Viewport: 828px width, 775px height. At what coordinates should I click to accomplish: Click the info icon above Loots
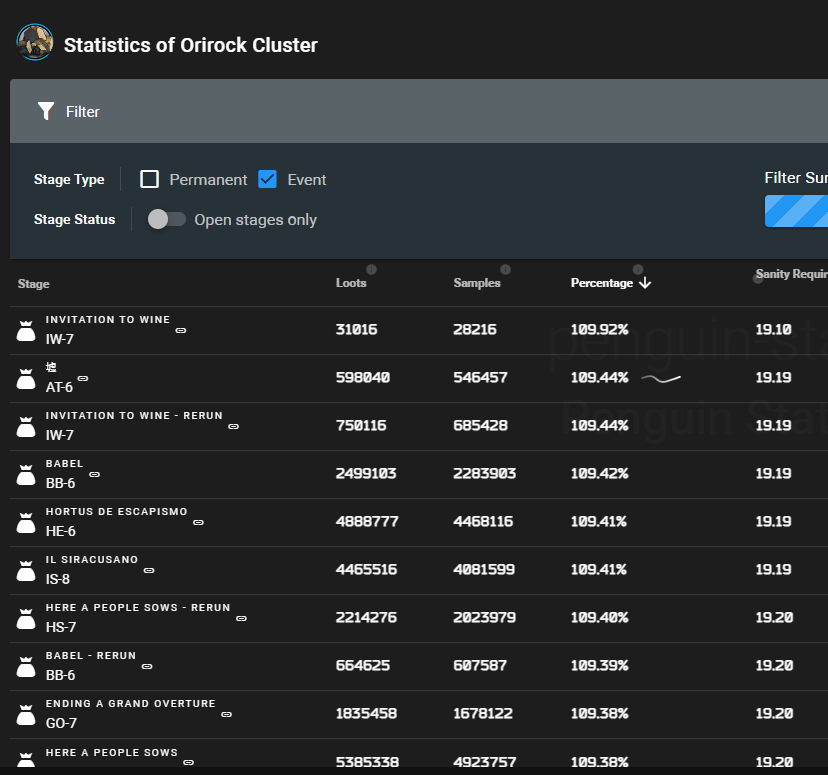372,269
